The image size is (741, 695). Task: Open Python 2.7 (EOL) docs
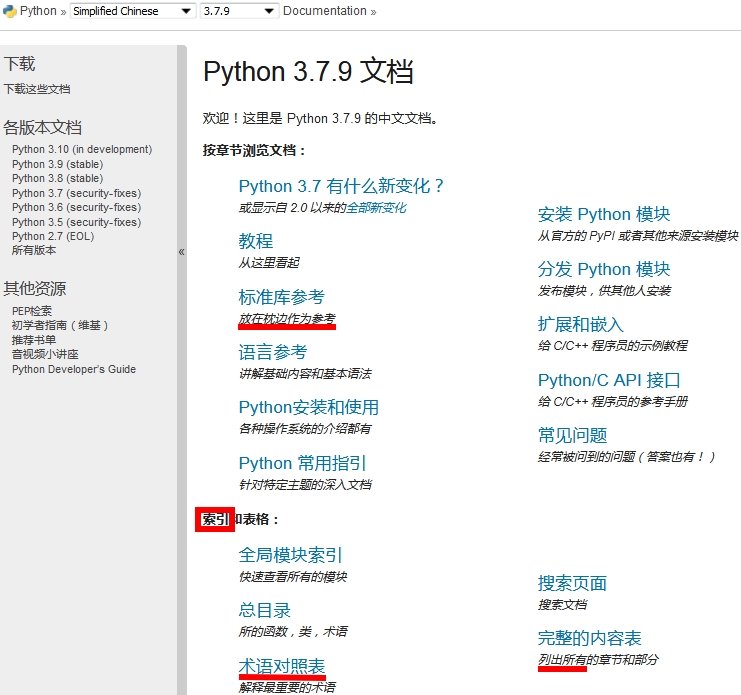53,236
